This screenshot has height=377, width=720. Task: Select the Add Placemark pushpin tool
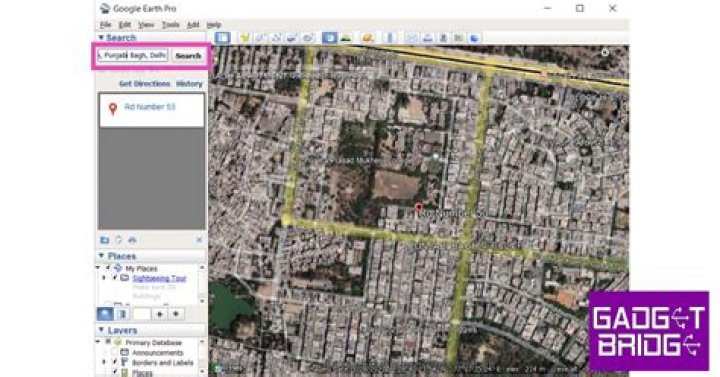coord(245,38)
